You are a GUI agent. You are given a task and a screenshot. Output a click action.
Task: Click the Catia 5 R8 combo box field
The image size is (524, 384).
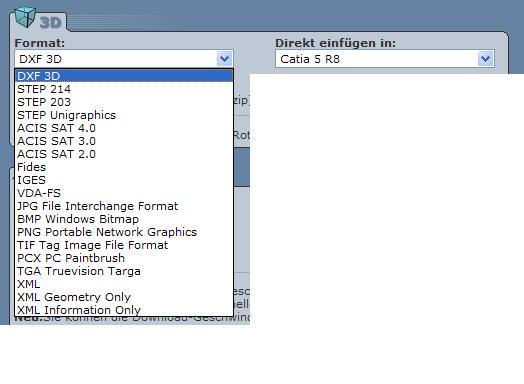click(385, 59)
